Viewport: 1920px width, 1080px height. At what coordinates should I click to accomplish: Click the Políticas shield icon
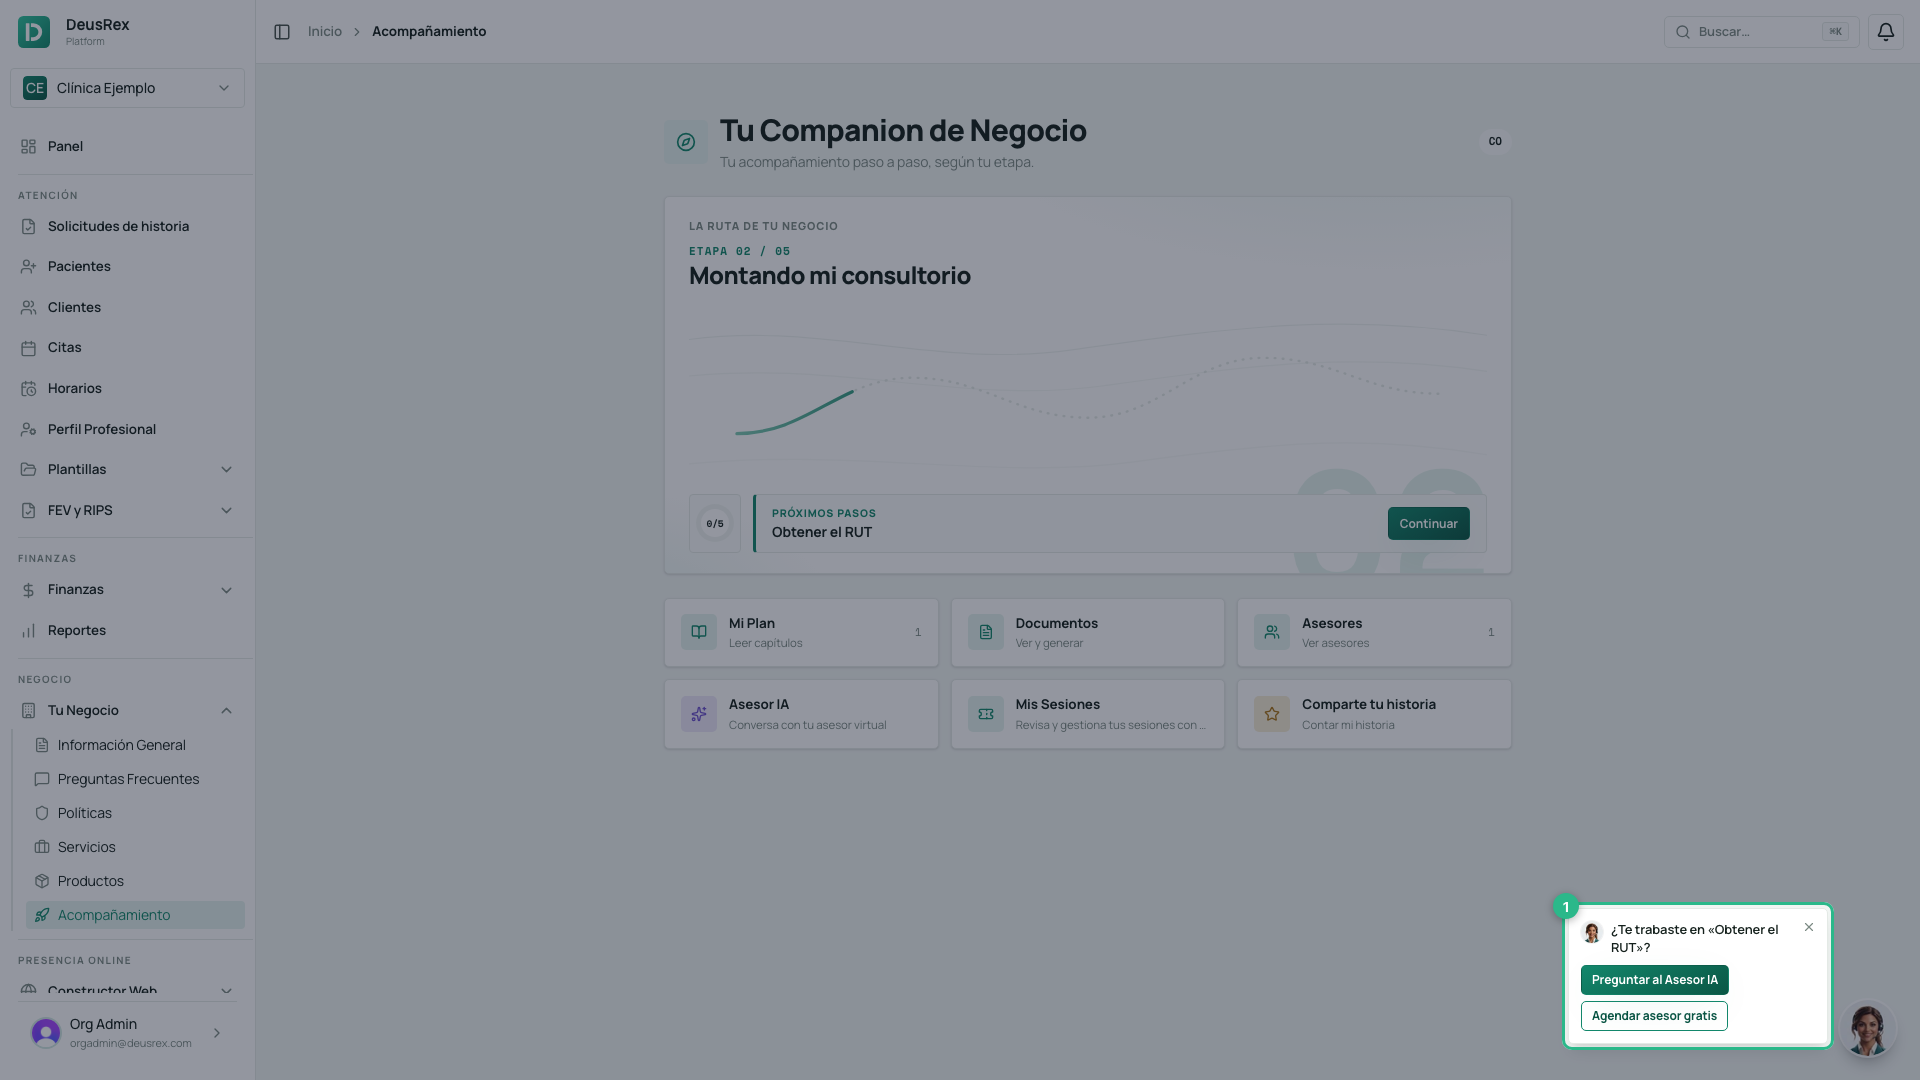41,813
